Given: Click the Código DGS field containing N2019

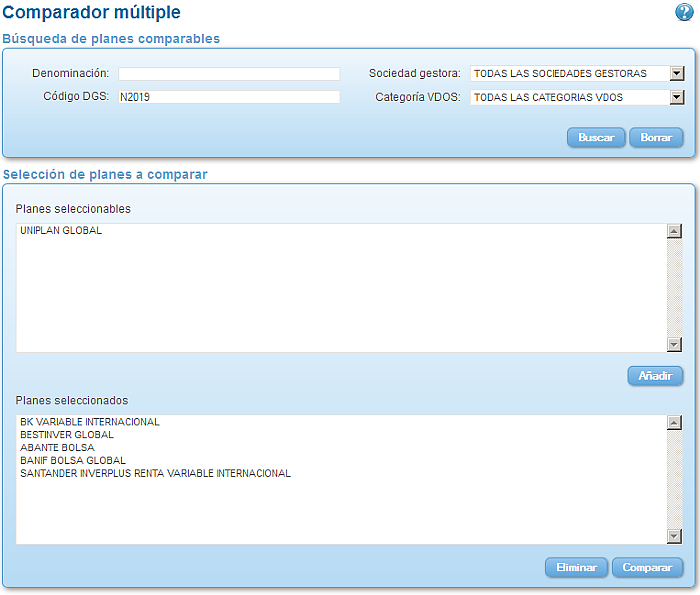Looking at the screenshot, I should 229,97.
